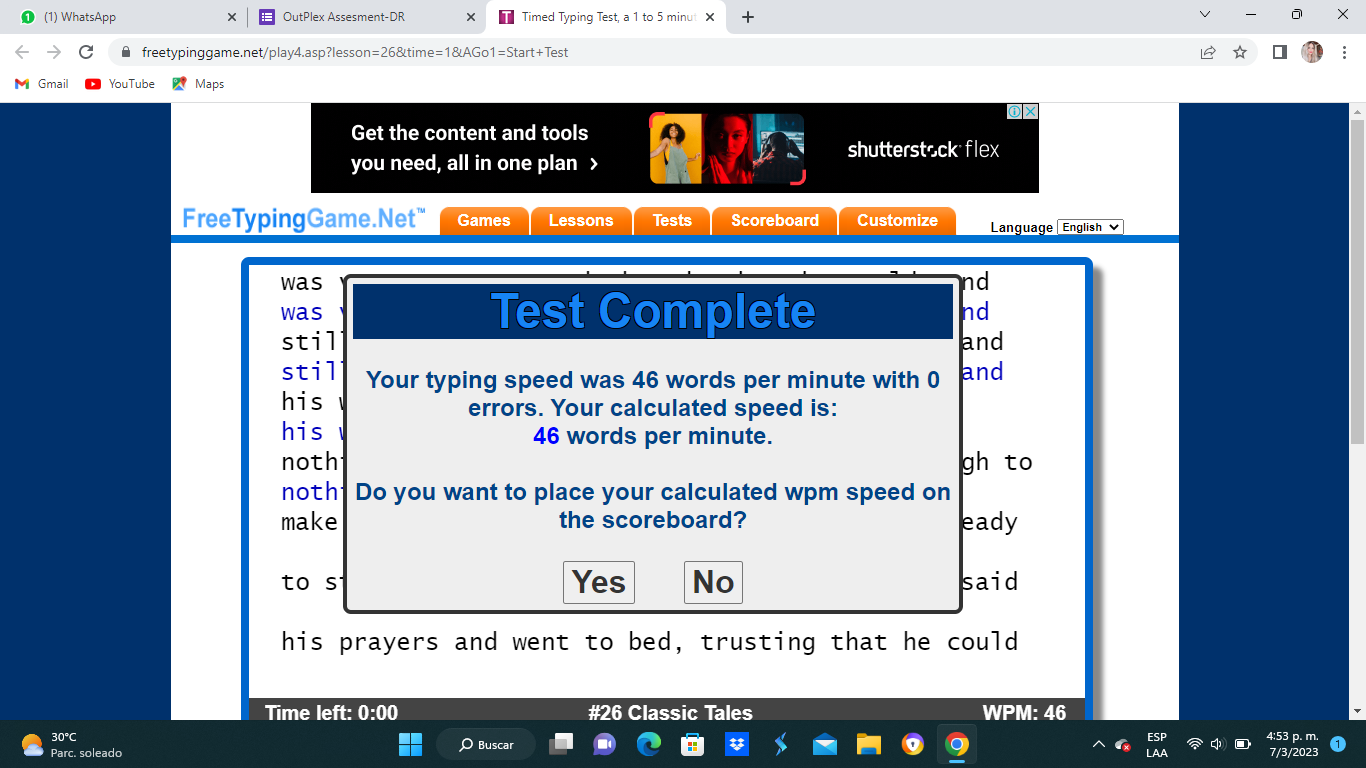Open battery status icon
Screen dimensions: 1366x768
point(1243,744)
